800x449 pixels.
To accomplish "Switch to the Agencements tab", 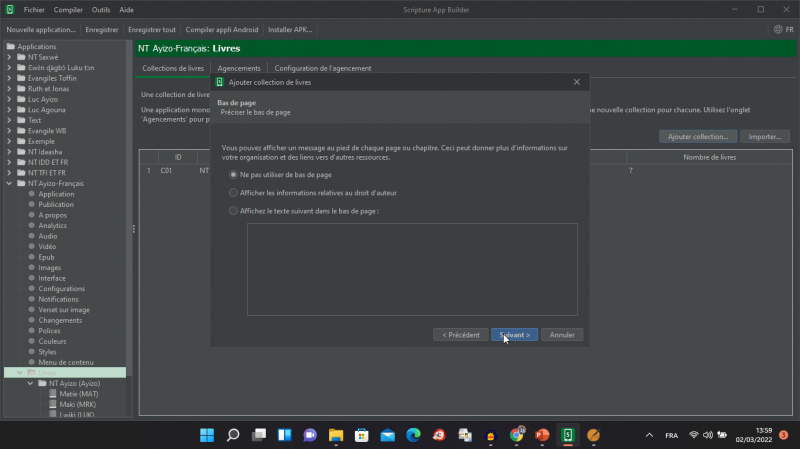I will (239, 68).
